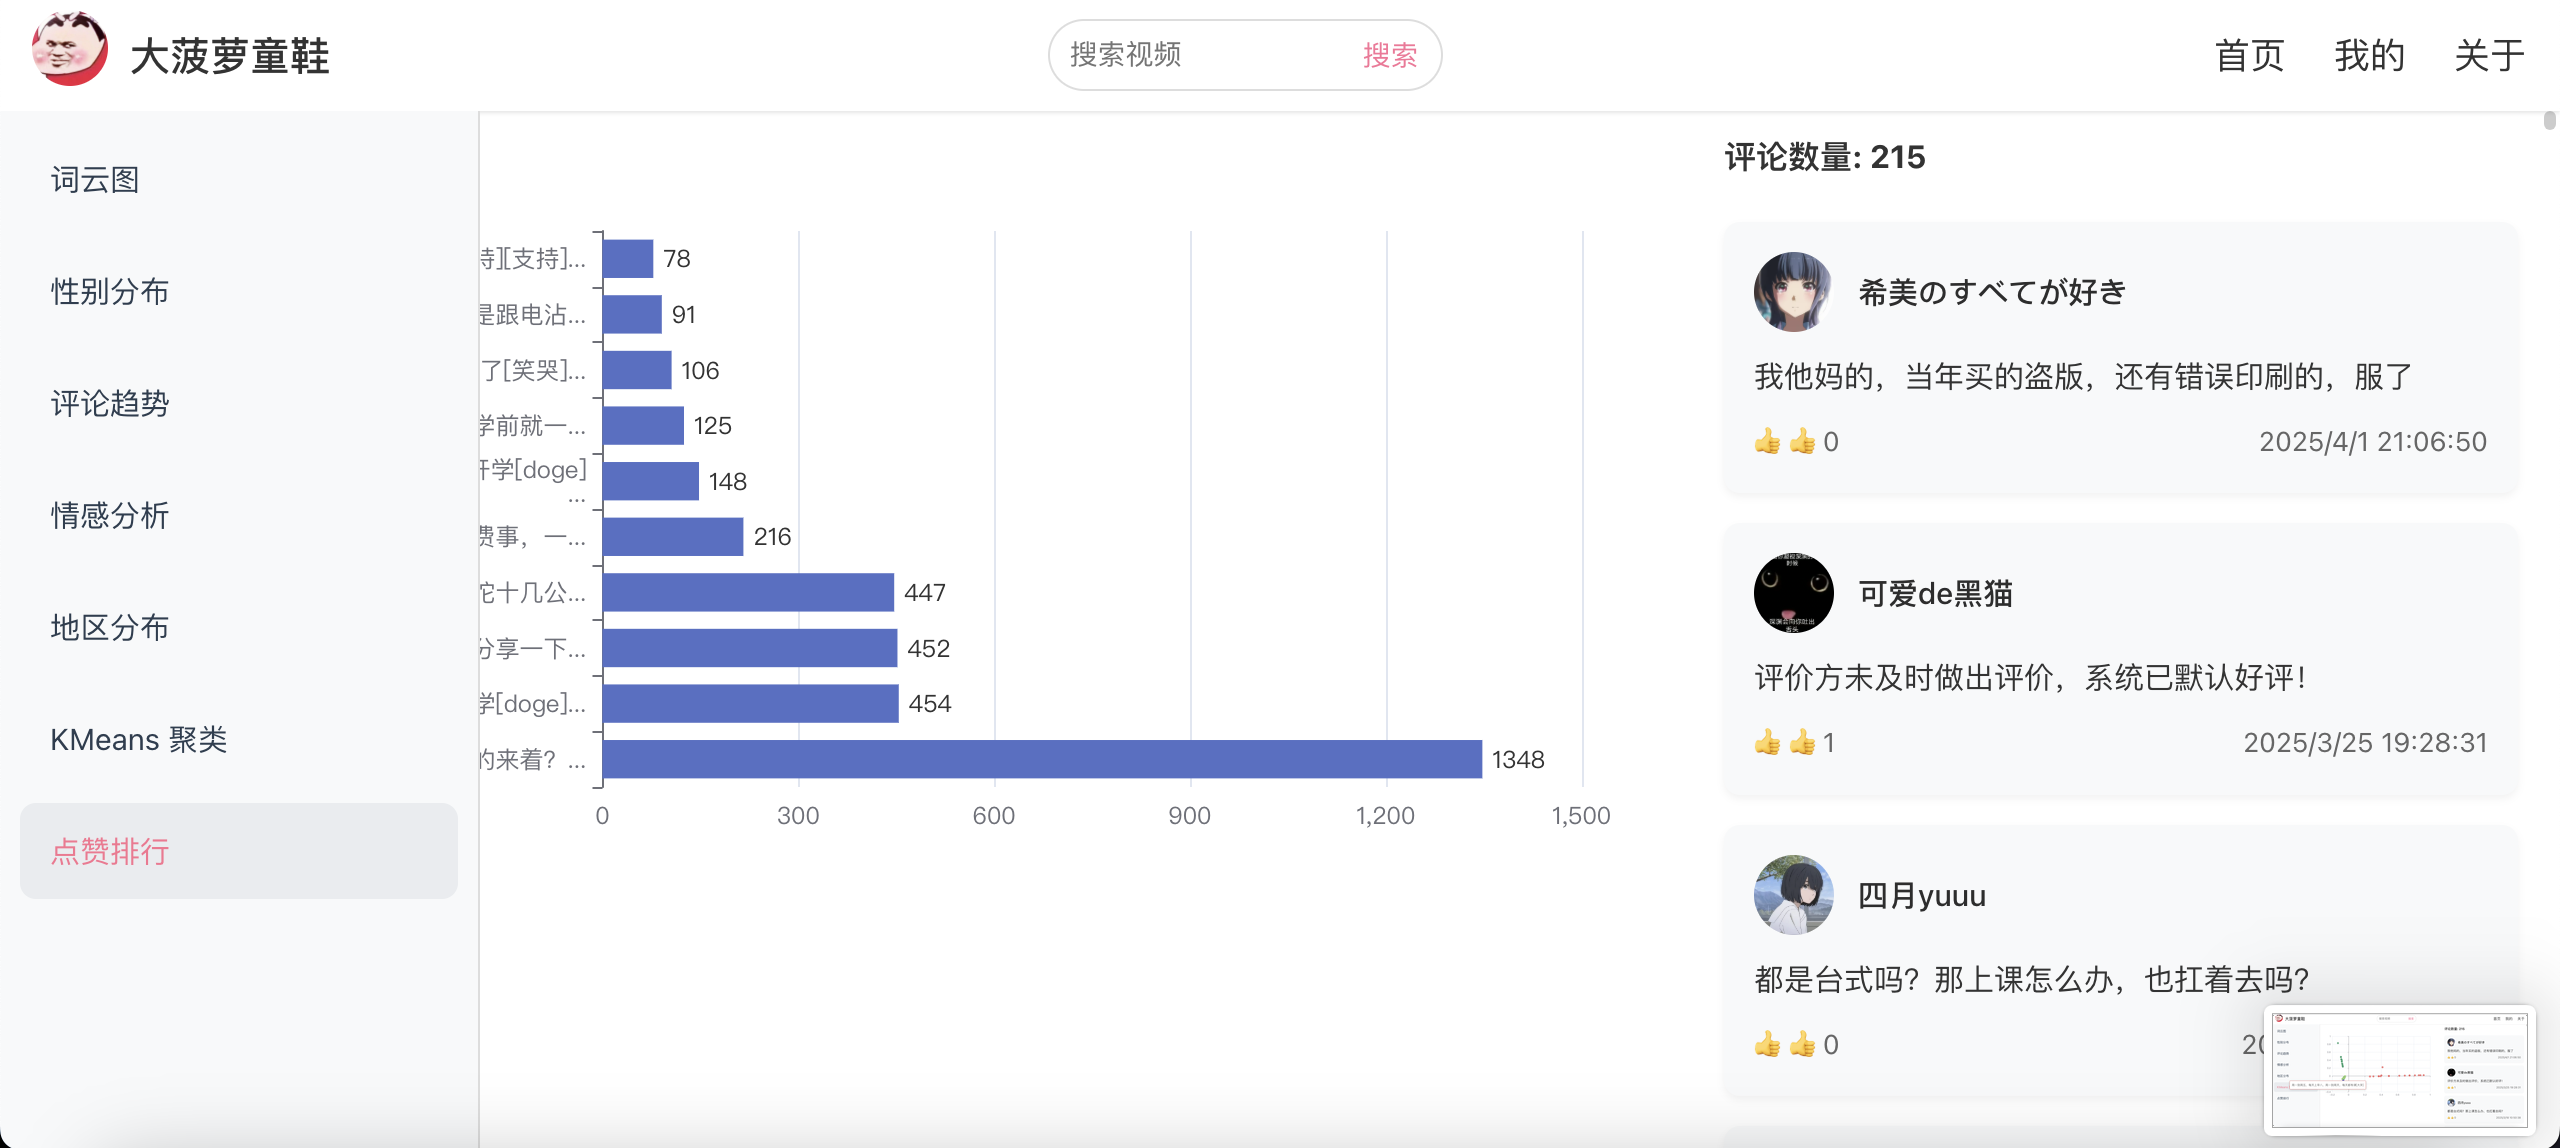Click the pink 搜索 button
Image resolution: width=2560 pixels, height=1148 pixels.
(x=1389, y=55)
